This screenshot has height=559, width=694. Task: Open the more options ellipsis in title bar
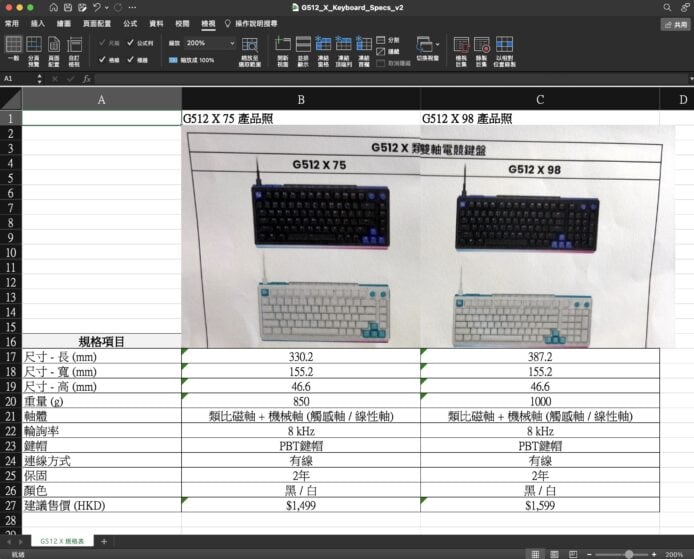(x=132, y=8)
